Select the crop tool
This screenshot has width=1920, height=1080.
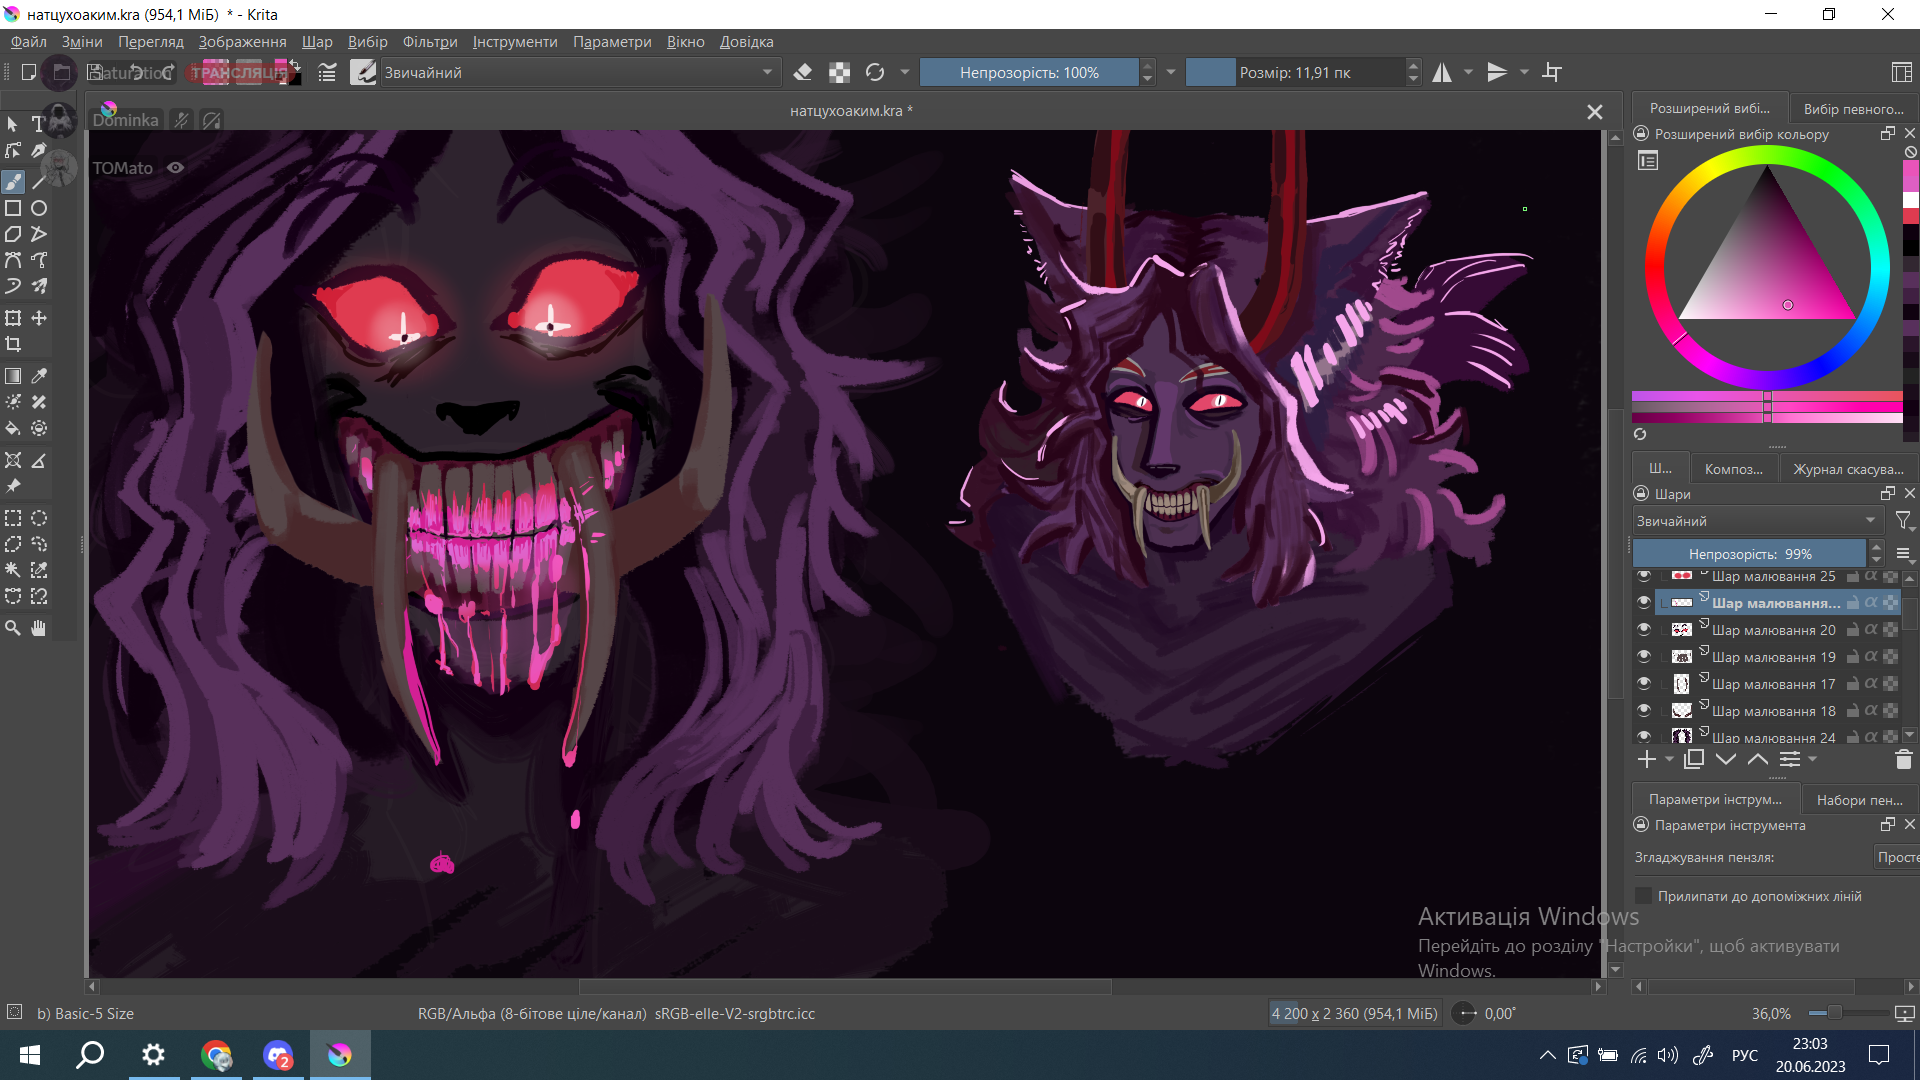[13, 344]
